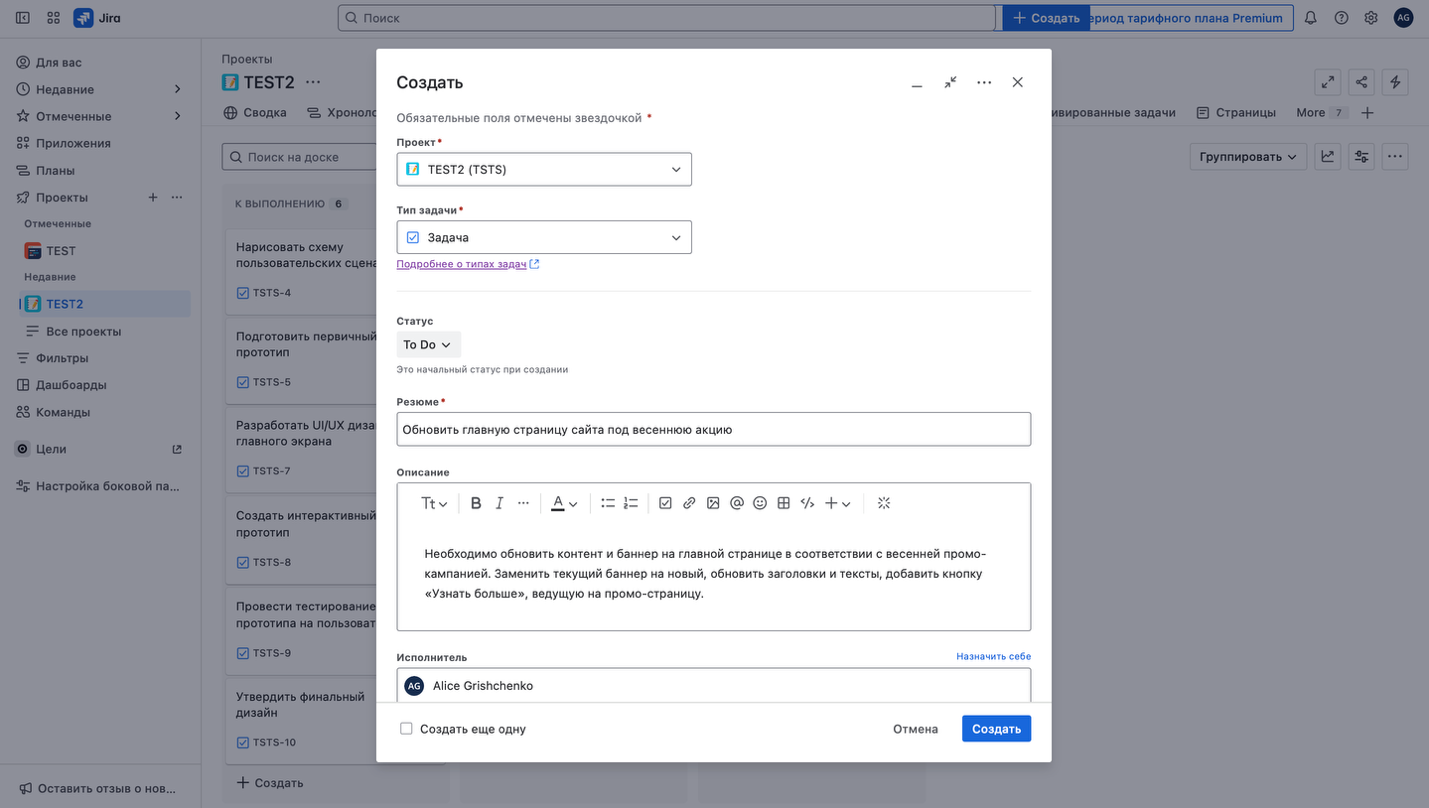Viewport: 1429px width, 808px height.
Task: Click the mention (@) icon in editor
Action: click(737, 503)
